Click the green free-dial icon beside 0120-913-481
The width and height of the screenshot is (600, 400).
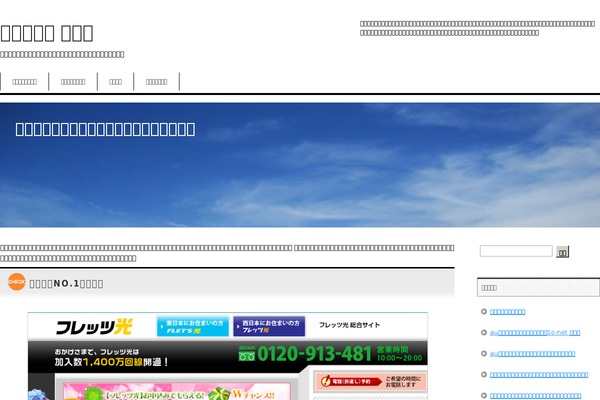pos(247,354)
